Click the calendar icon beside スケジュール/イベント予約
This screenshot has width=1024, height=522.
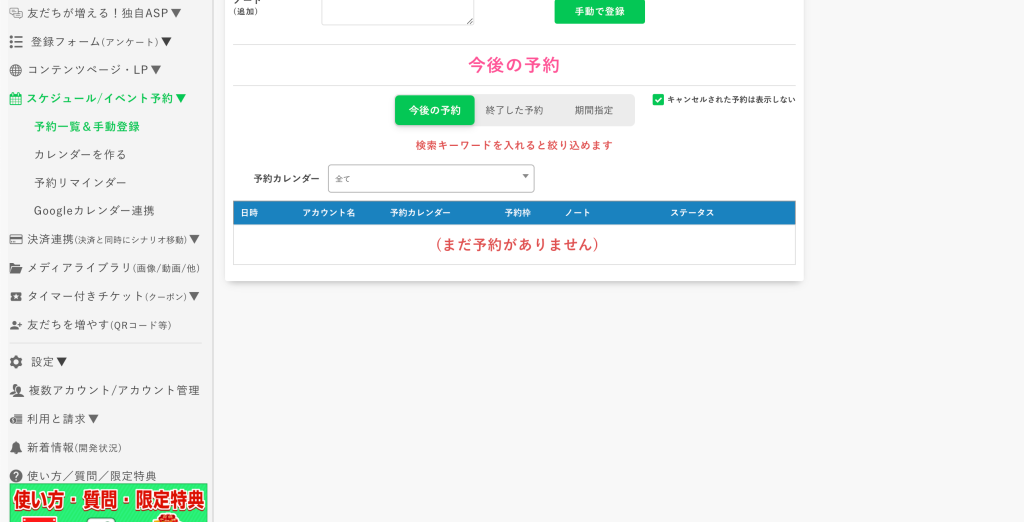point(16,99)
